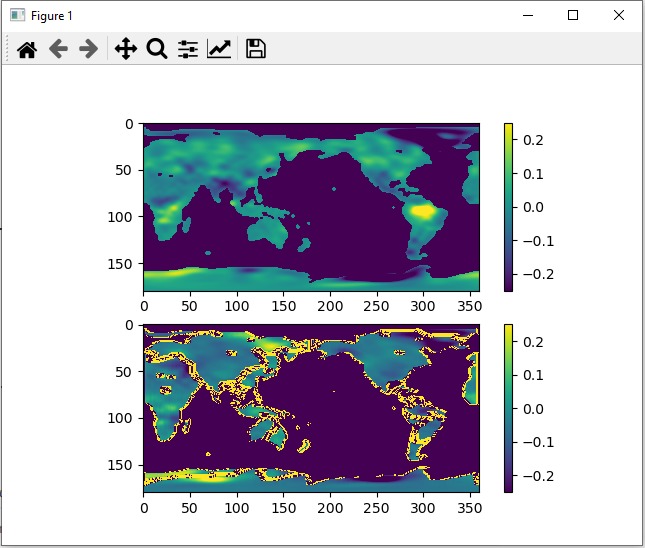Close the Figure 1 window
The width and height of the screenshot is (645, 548).
pyautogui.click(x=619, y=15)
